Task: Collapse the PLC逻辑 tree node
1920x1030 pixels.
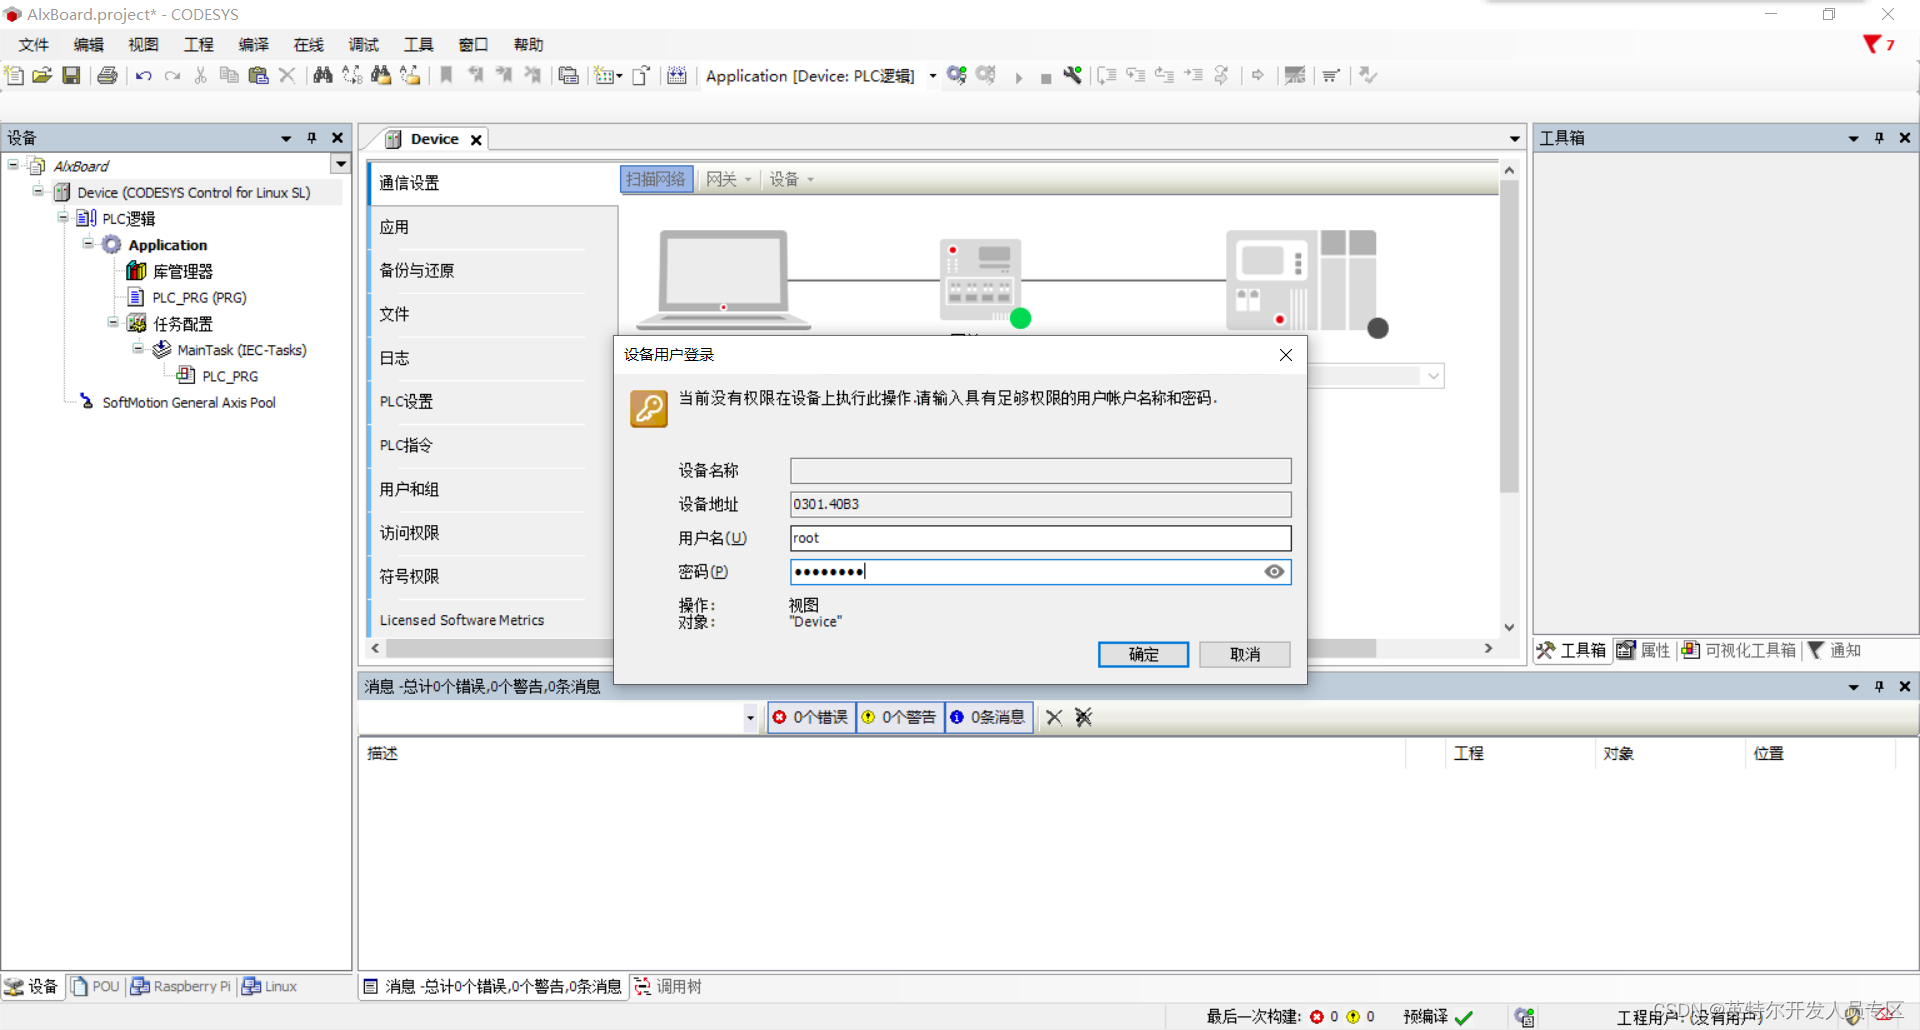Action: pos(63,217)
